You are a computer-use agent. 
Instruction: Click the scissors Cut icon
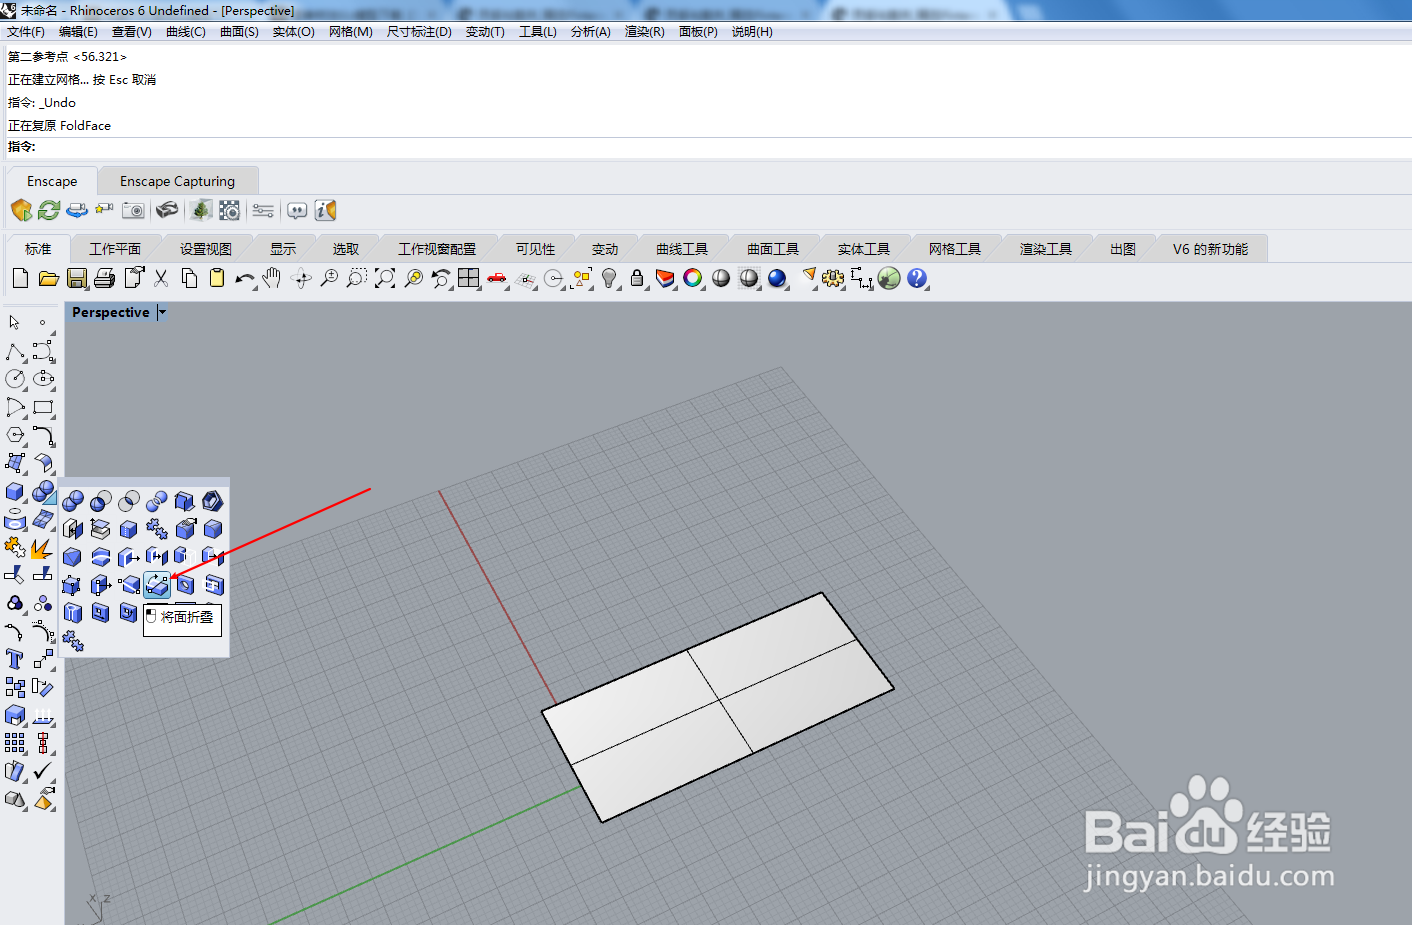tap(160, 278)
